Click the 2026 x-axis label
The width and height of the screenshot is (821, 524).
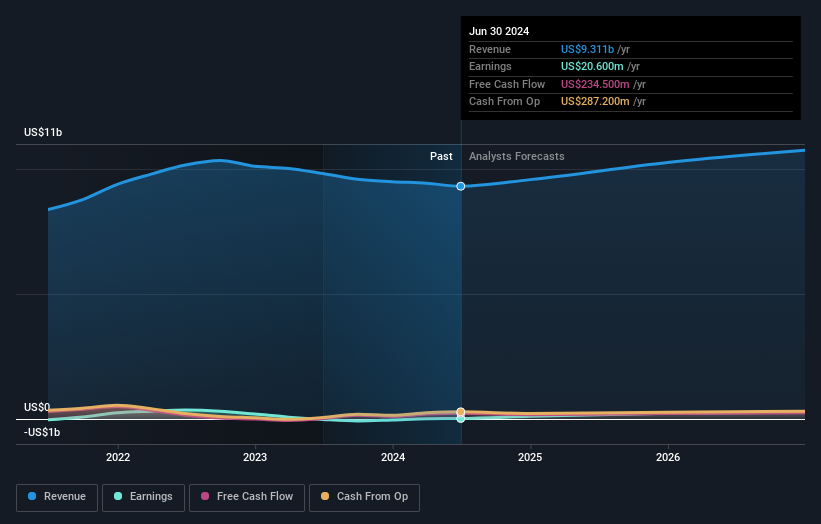[x=668, y=457]
